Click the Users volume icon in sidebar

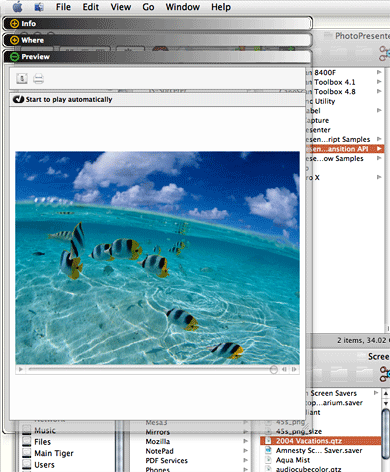pos(27,464)
